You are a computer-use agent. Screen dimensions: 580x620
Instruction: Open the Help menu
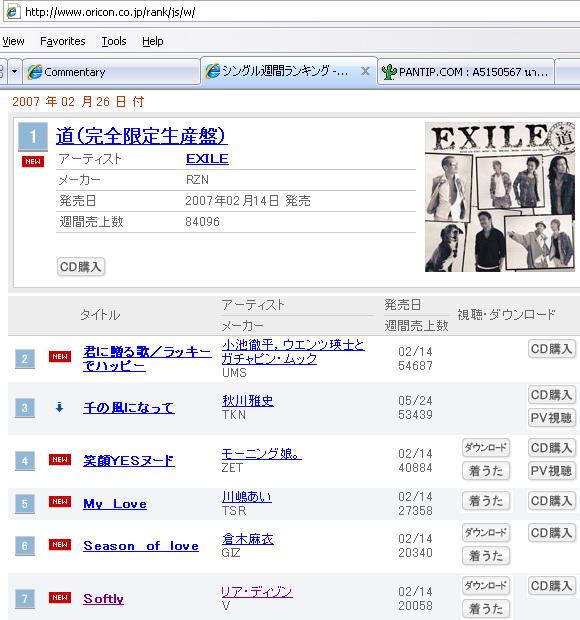click(x=153, y=41)
